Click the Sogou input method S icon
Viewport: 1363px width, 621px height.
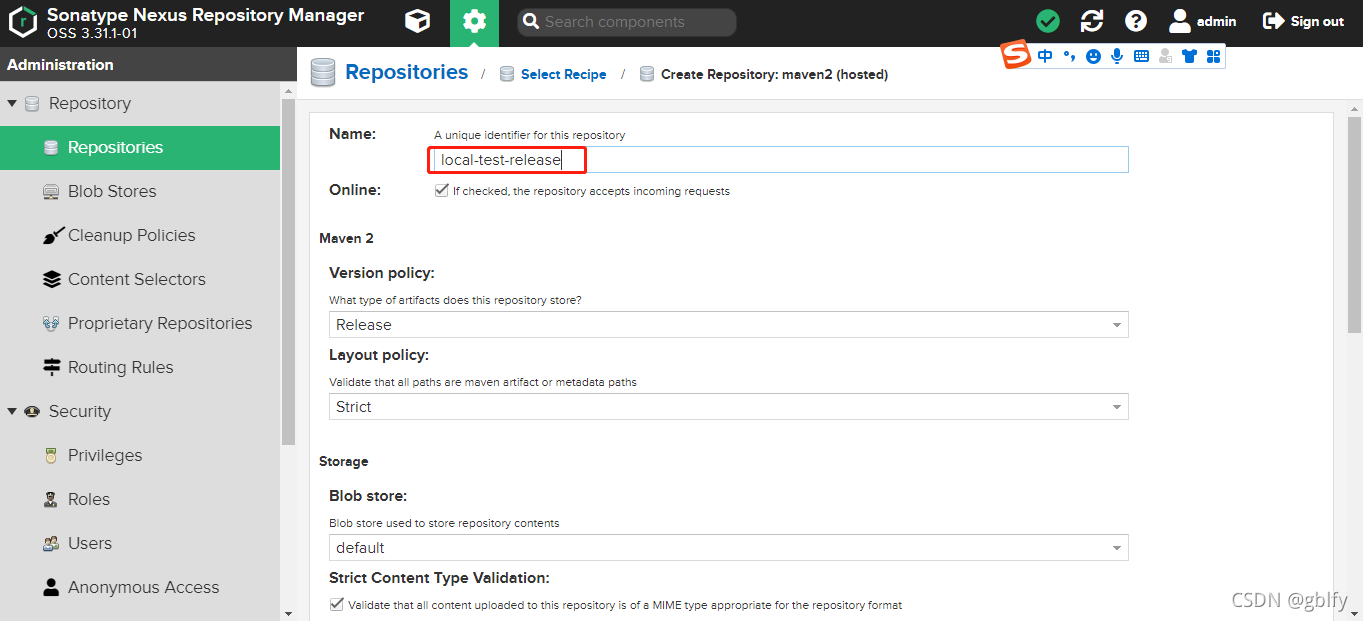[1016, 56]
